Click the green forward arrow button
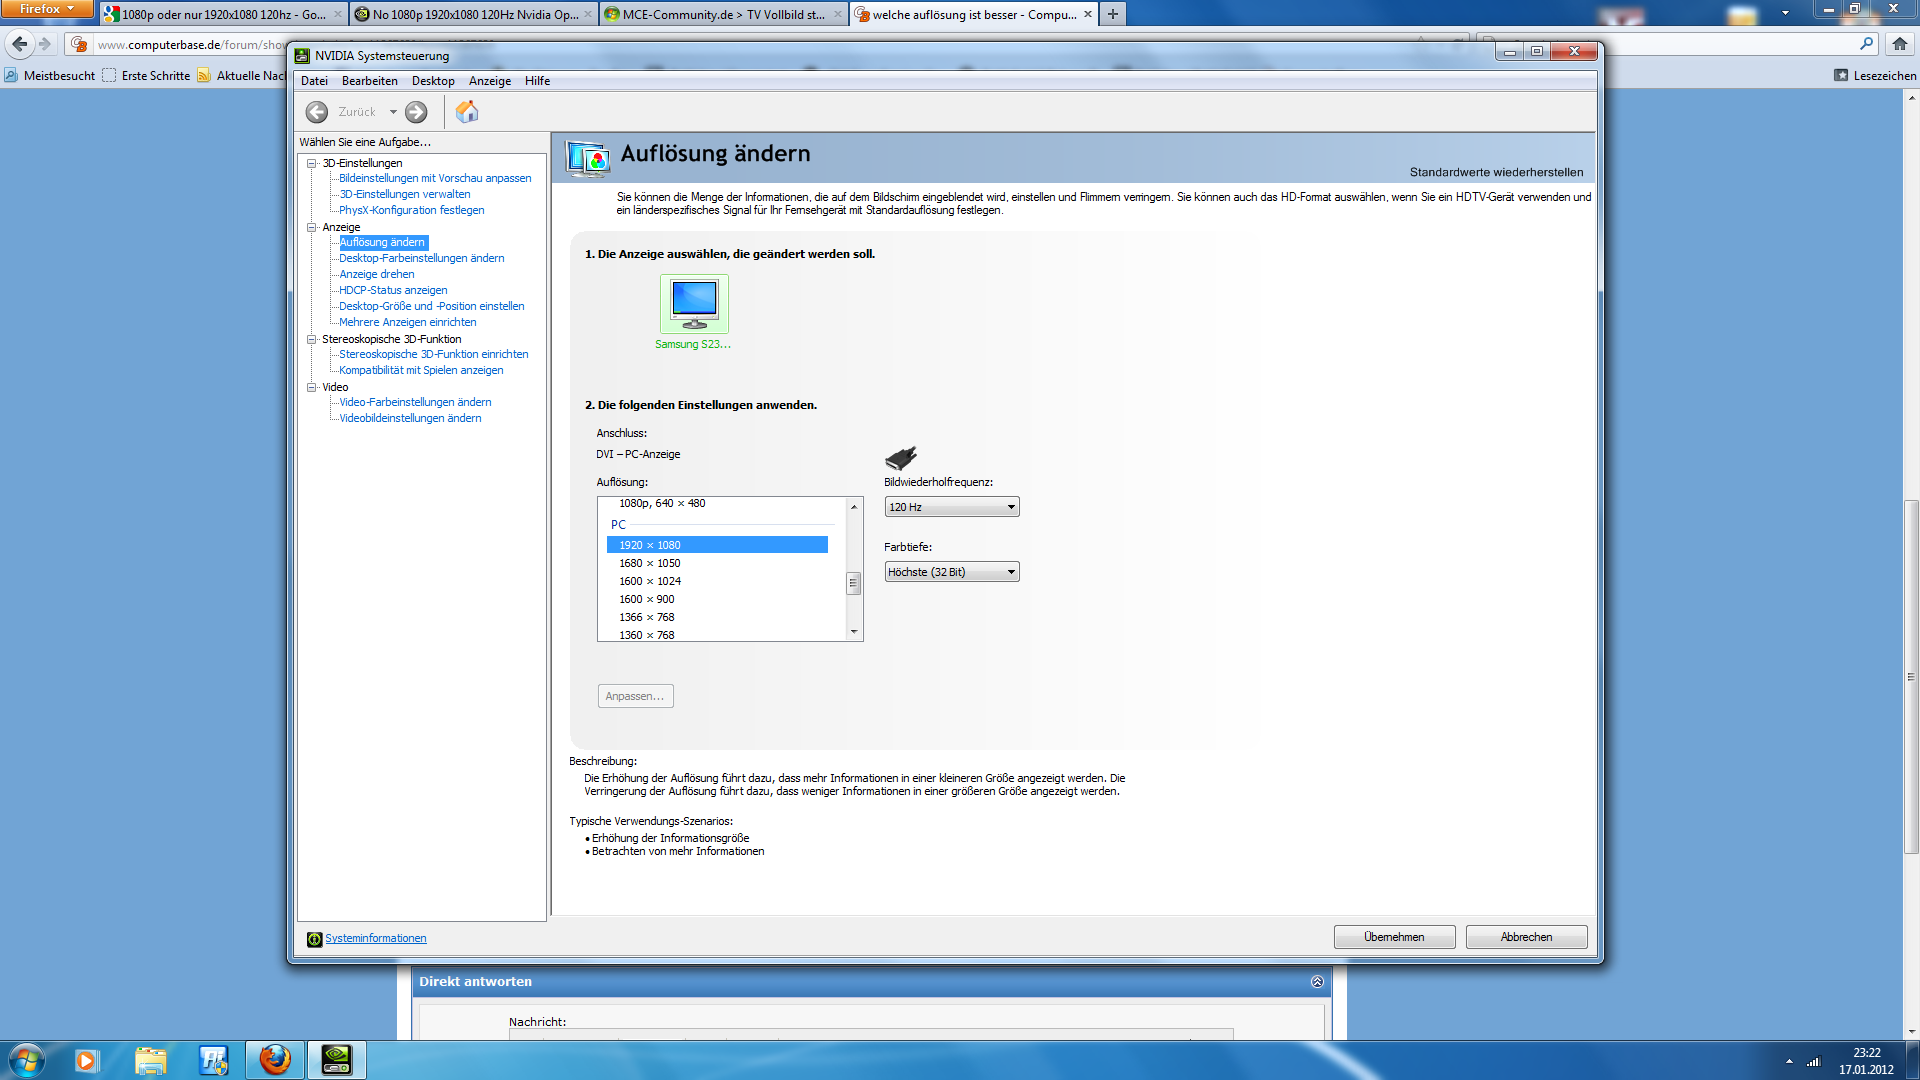 (416, 112)
